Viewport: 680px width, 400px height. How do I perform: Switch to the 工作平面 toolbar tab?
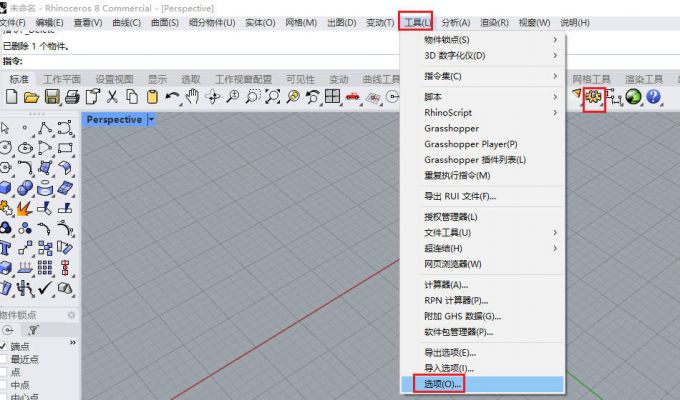click(62, 79)
